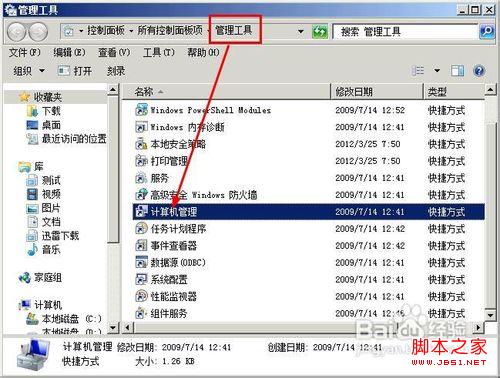Click the change view icon
The width and height of the screenshot is (500, 378).
418,71
